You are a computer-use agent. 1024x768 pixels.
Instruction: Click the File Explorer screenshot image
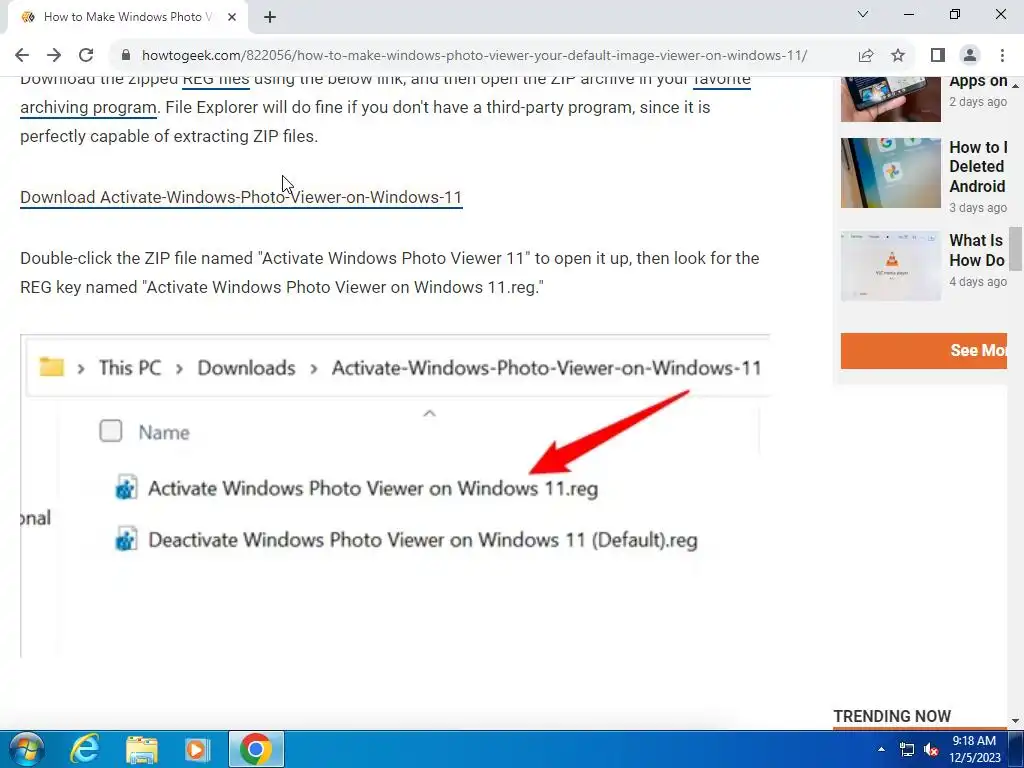[395, 496]
